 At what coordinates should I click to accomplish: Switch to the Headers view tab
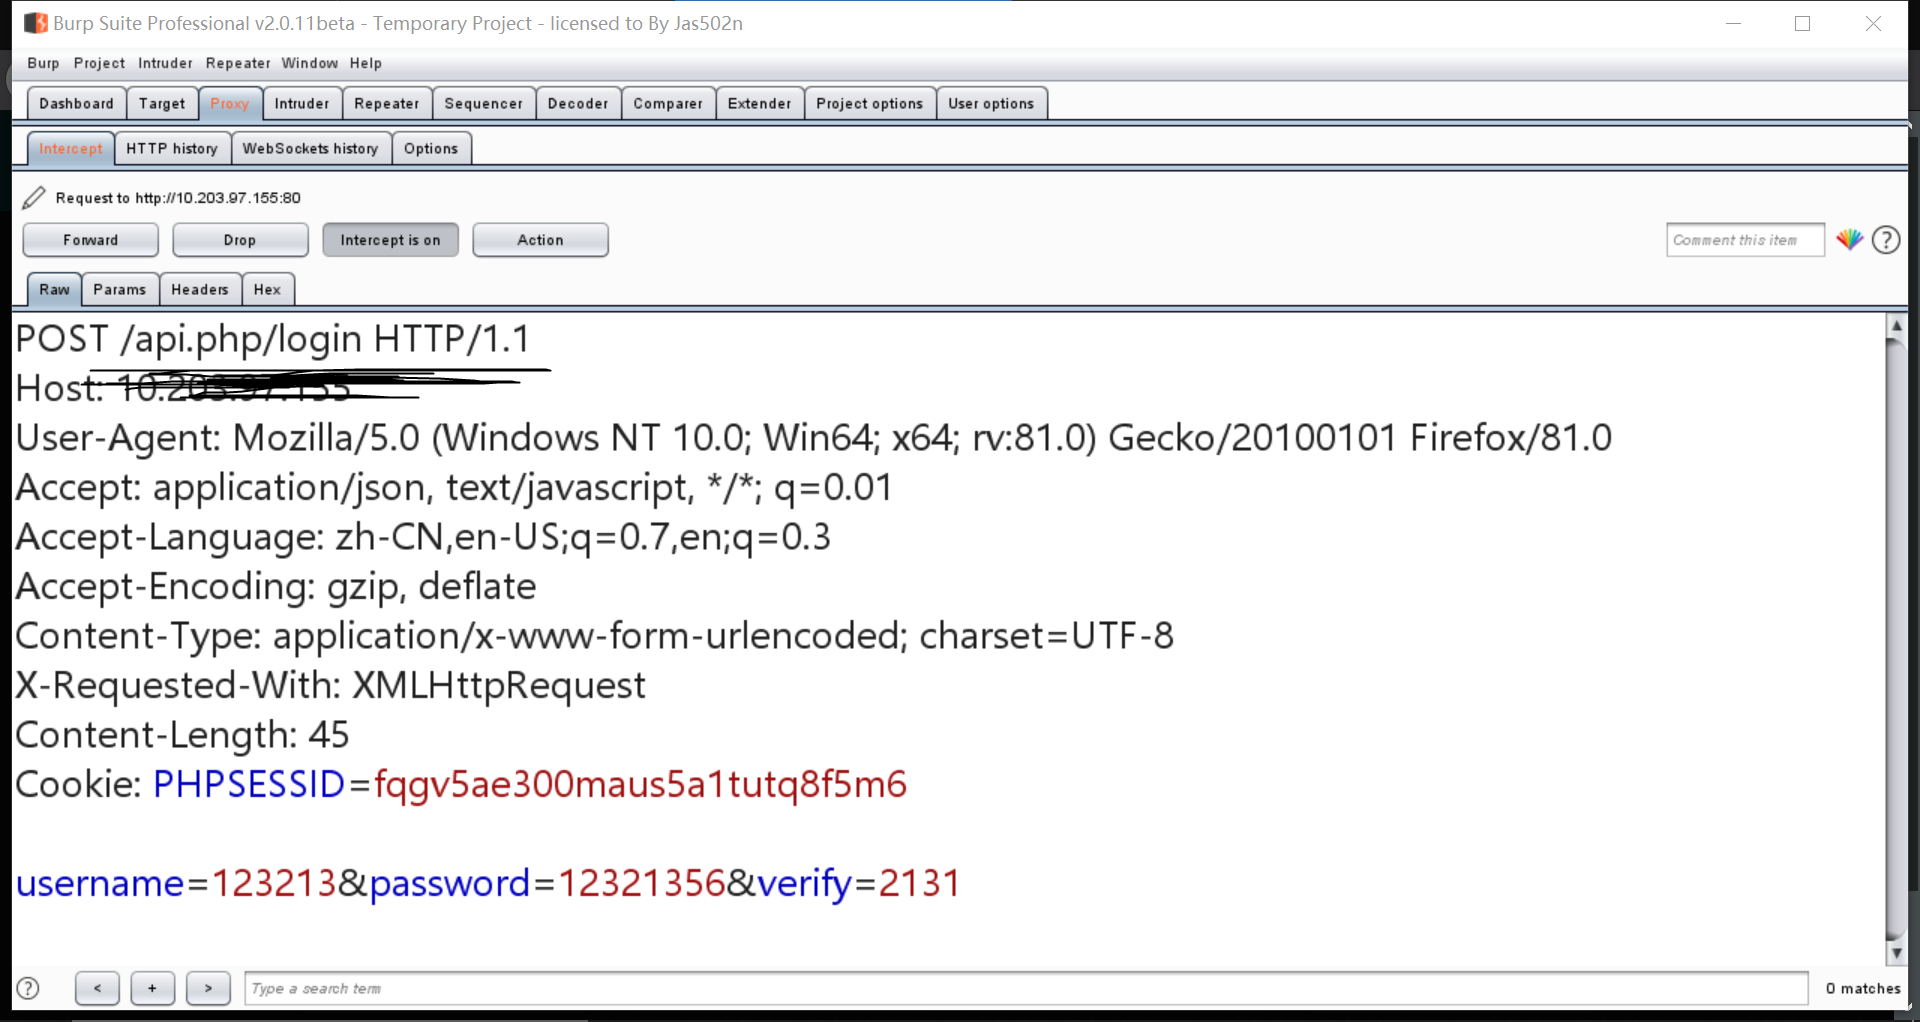coord(200,289)
